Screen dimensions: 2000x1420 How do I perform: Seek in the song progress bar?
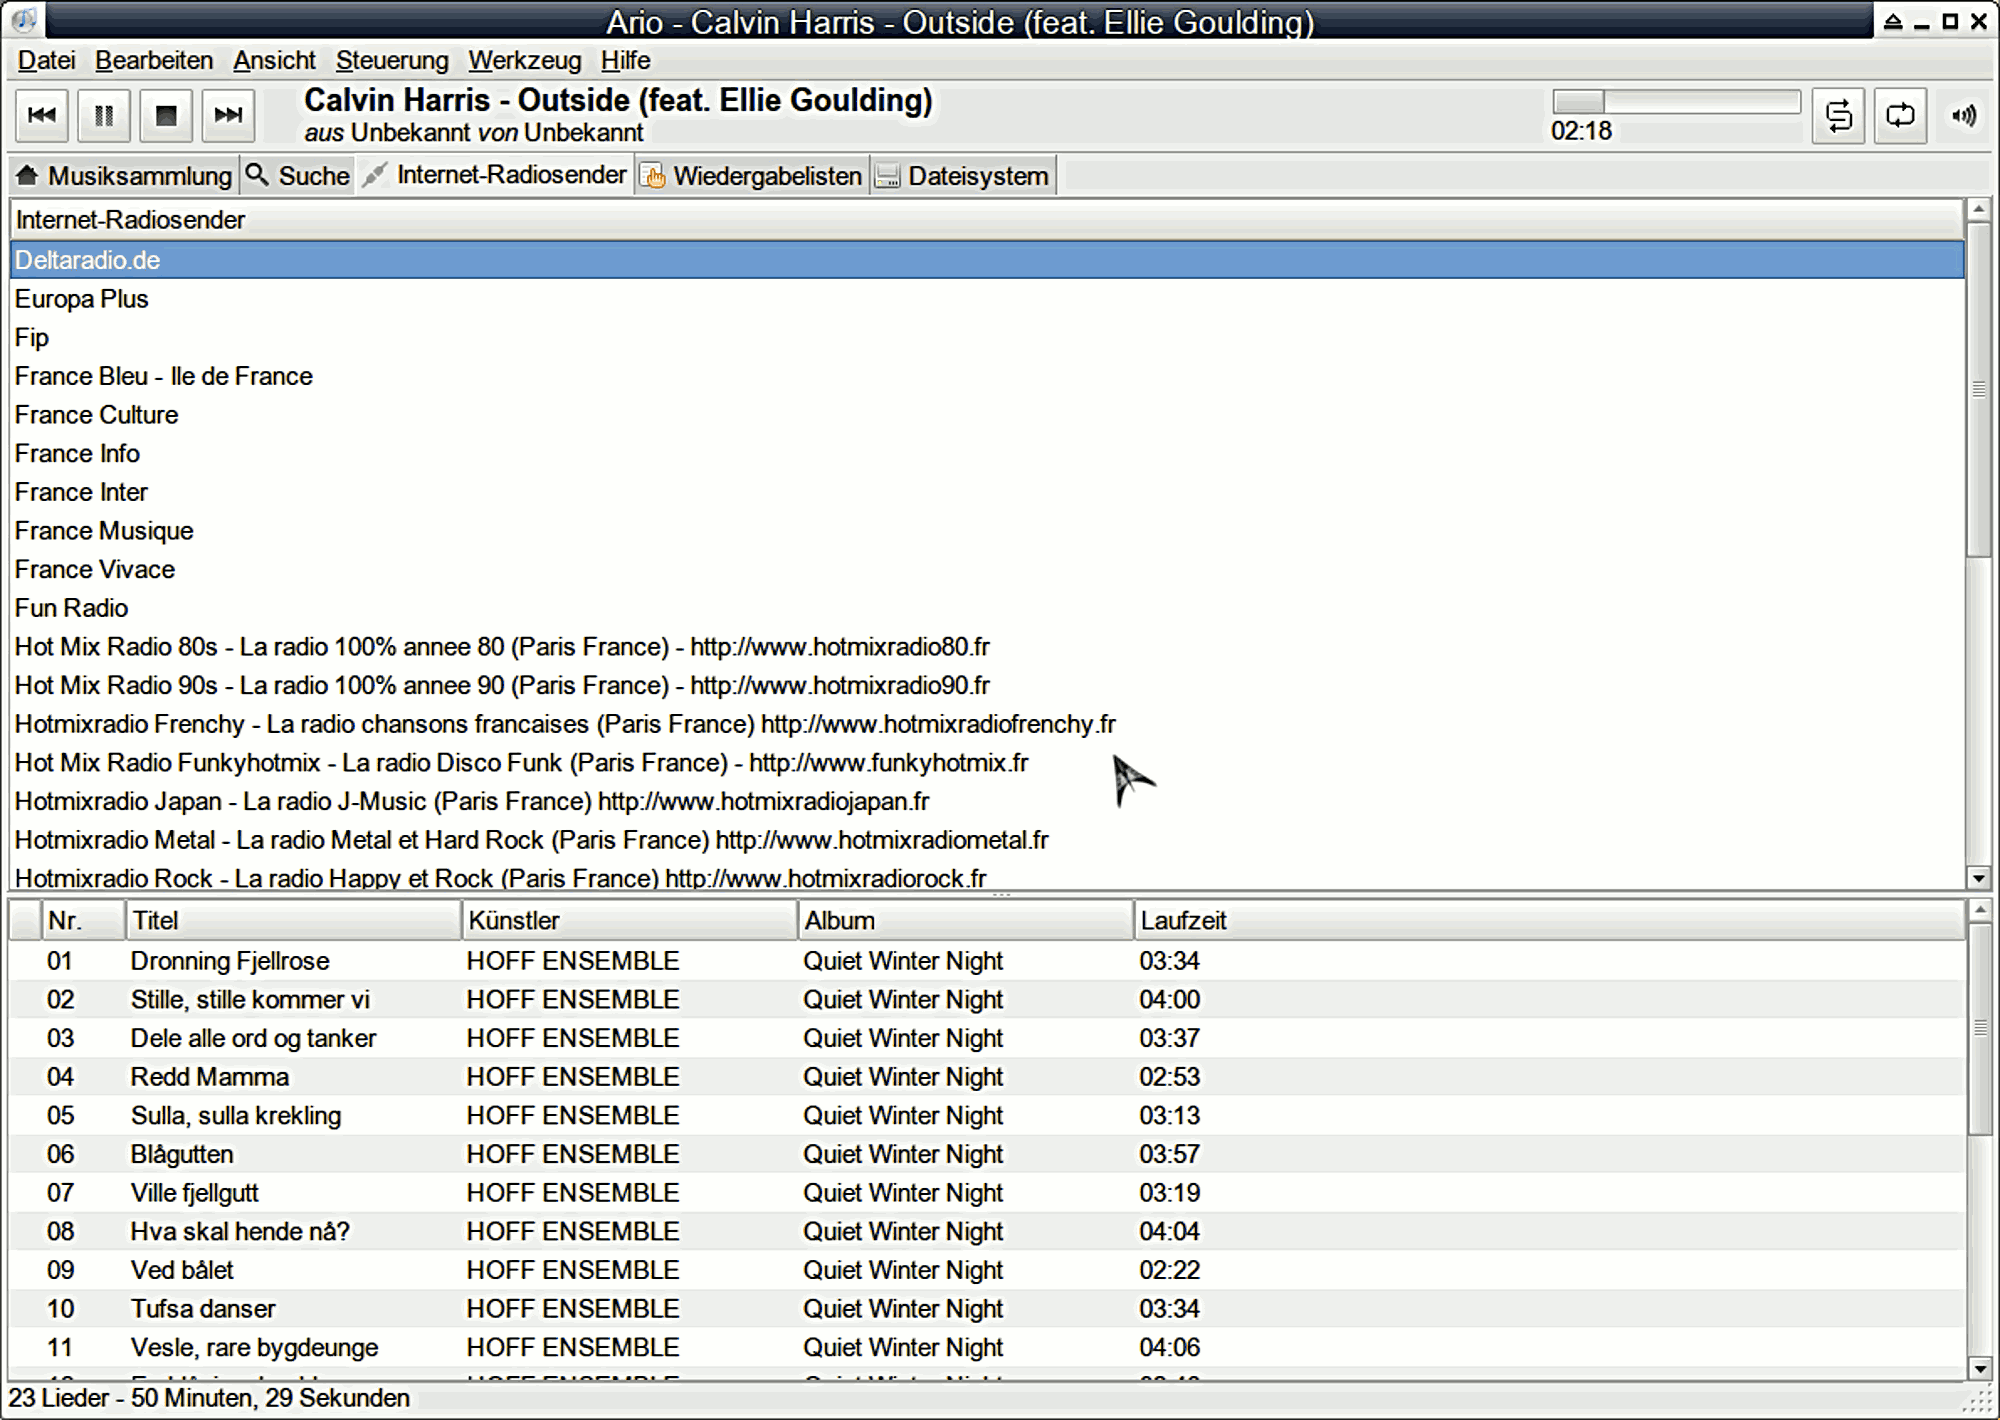pyautogui.click(x=1676, y=101)
